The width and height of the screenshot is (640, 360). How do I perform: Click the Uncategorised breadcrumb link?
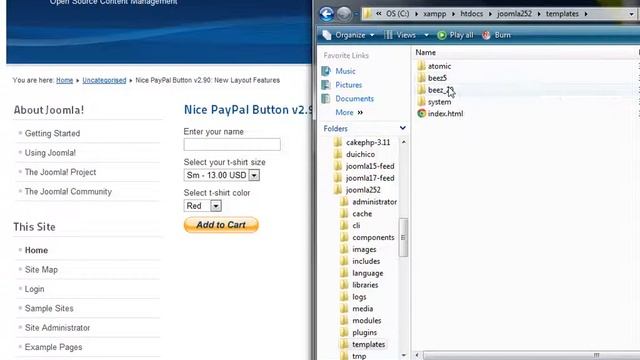coord(104,80)
